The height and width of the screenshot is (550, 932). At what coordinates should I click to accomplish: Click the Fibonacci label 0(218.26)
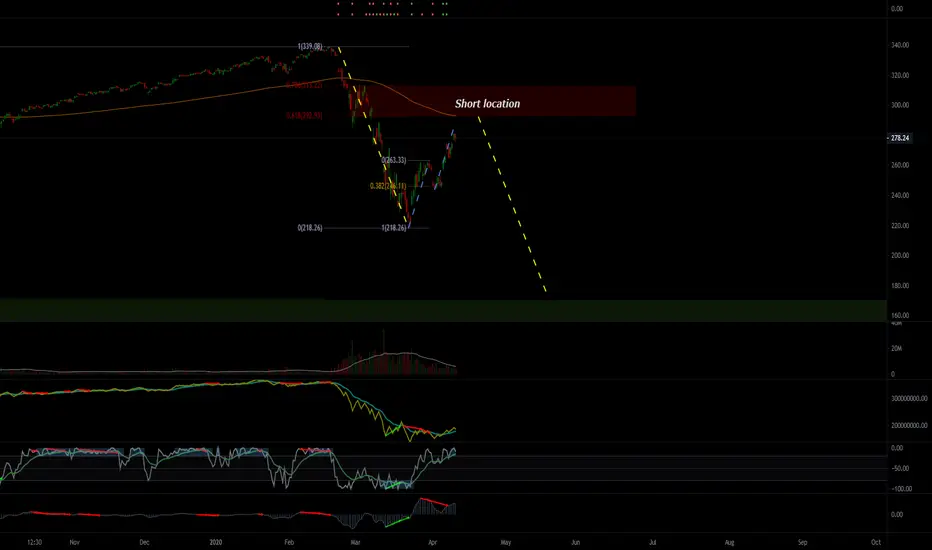(310, 228)
